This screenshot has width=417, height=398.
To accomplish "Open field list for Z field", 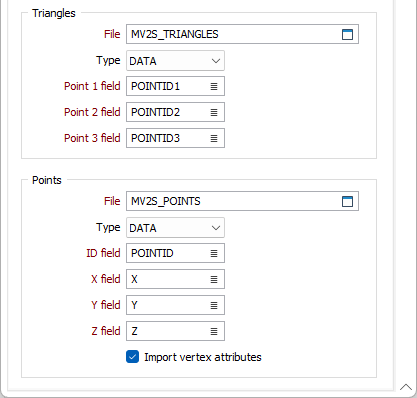I will (x=214, y=331).
